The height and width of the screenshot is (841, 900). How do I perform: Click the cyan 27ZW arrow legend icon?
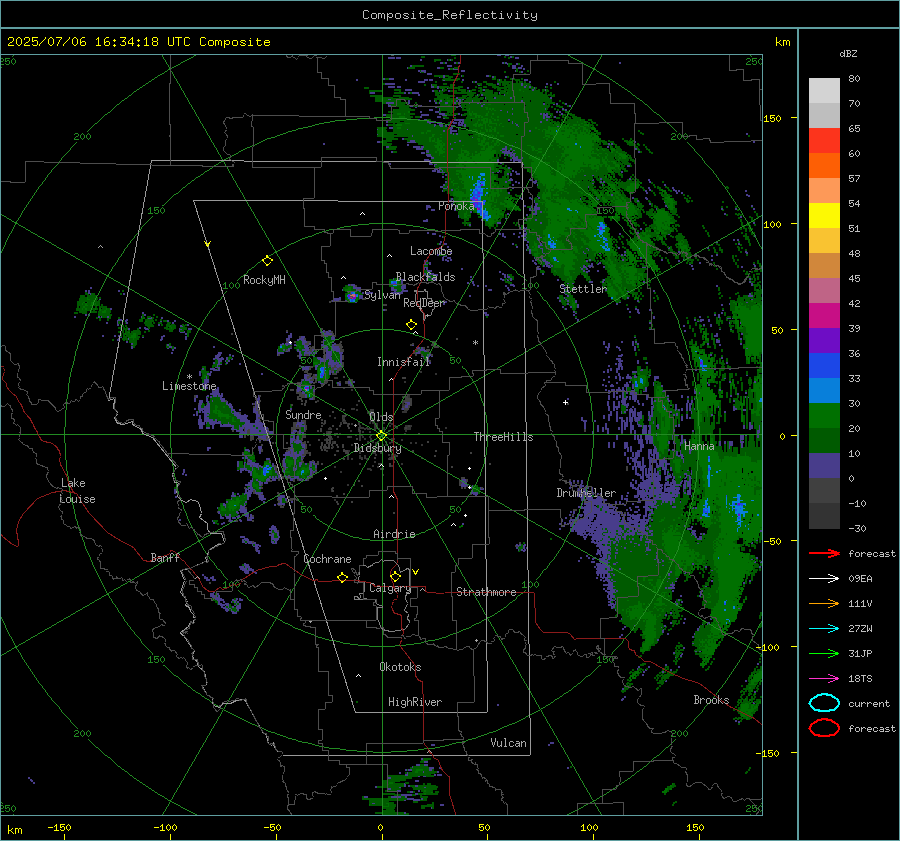[824, 629]
